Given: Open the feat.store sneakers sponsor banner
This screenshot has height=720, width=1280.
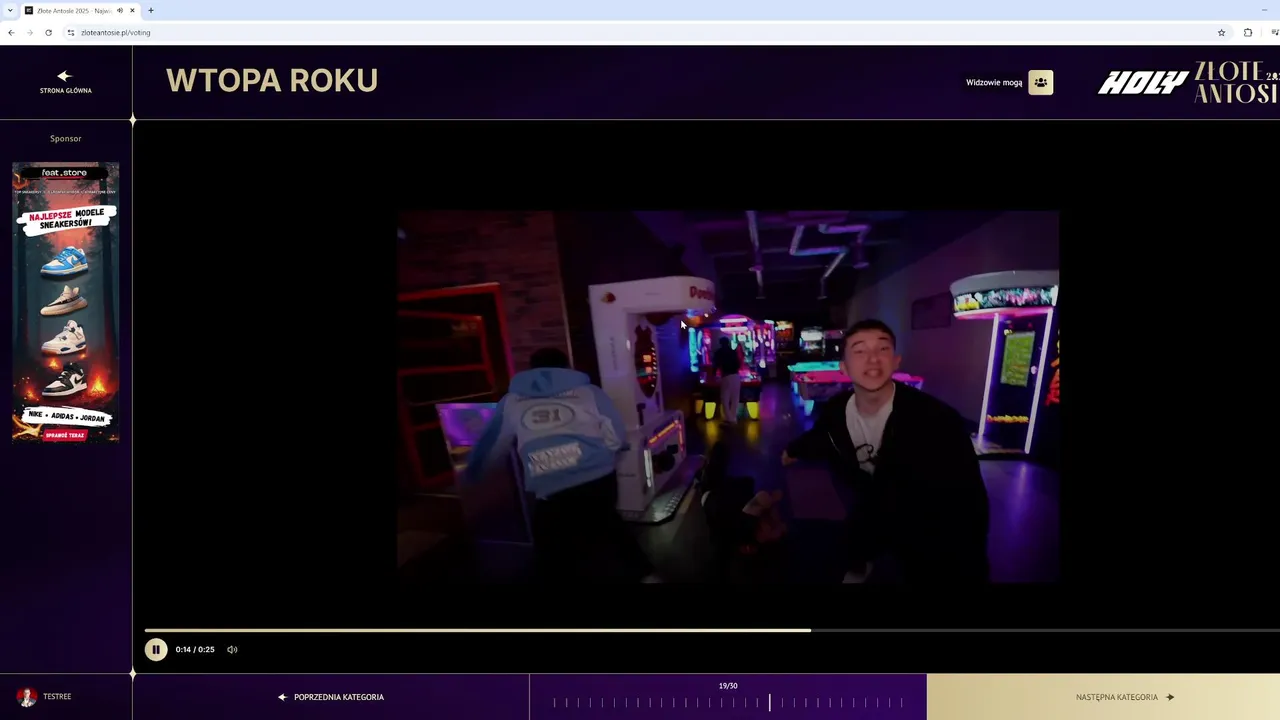Looking at the screenshot, I should coord(66,302).
